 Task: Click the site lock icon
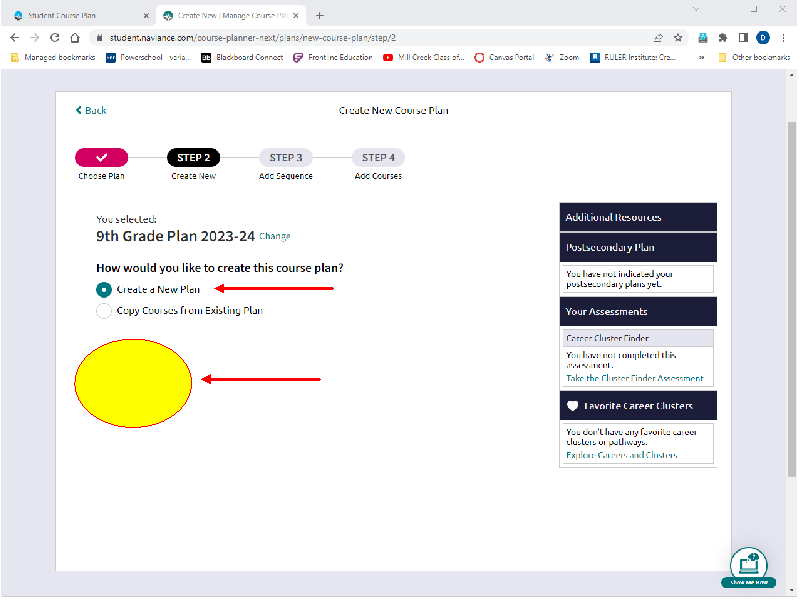(x=99, y=38)
